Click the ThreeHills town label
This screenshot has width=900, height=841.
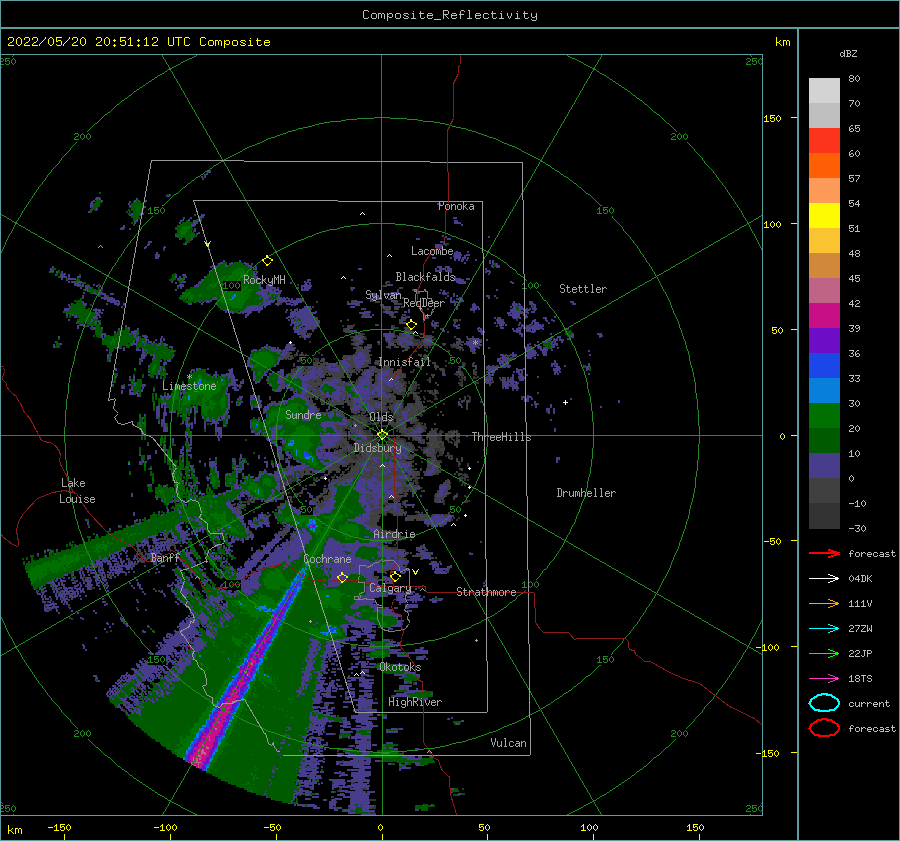[502, 437]
